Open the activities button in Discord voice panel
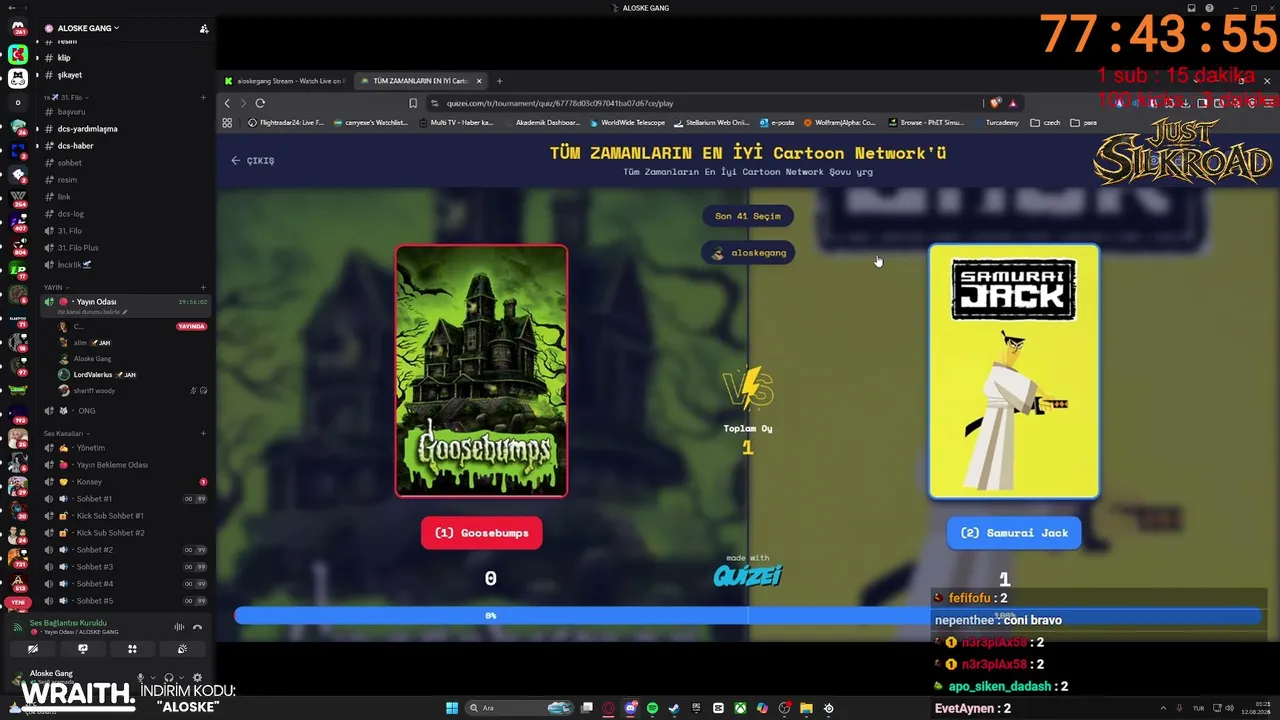The image size is (1280, 720). point(132,649)
